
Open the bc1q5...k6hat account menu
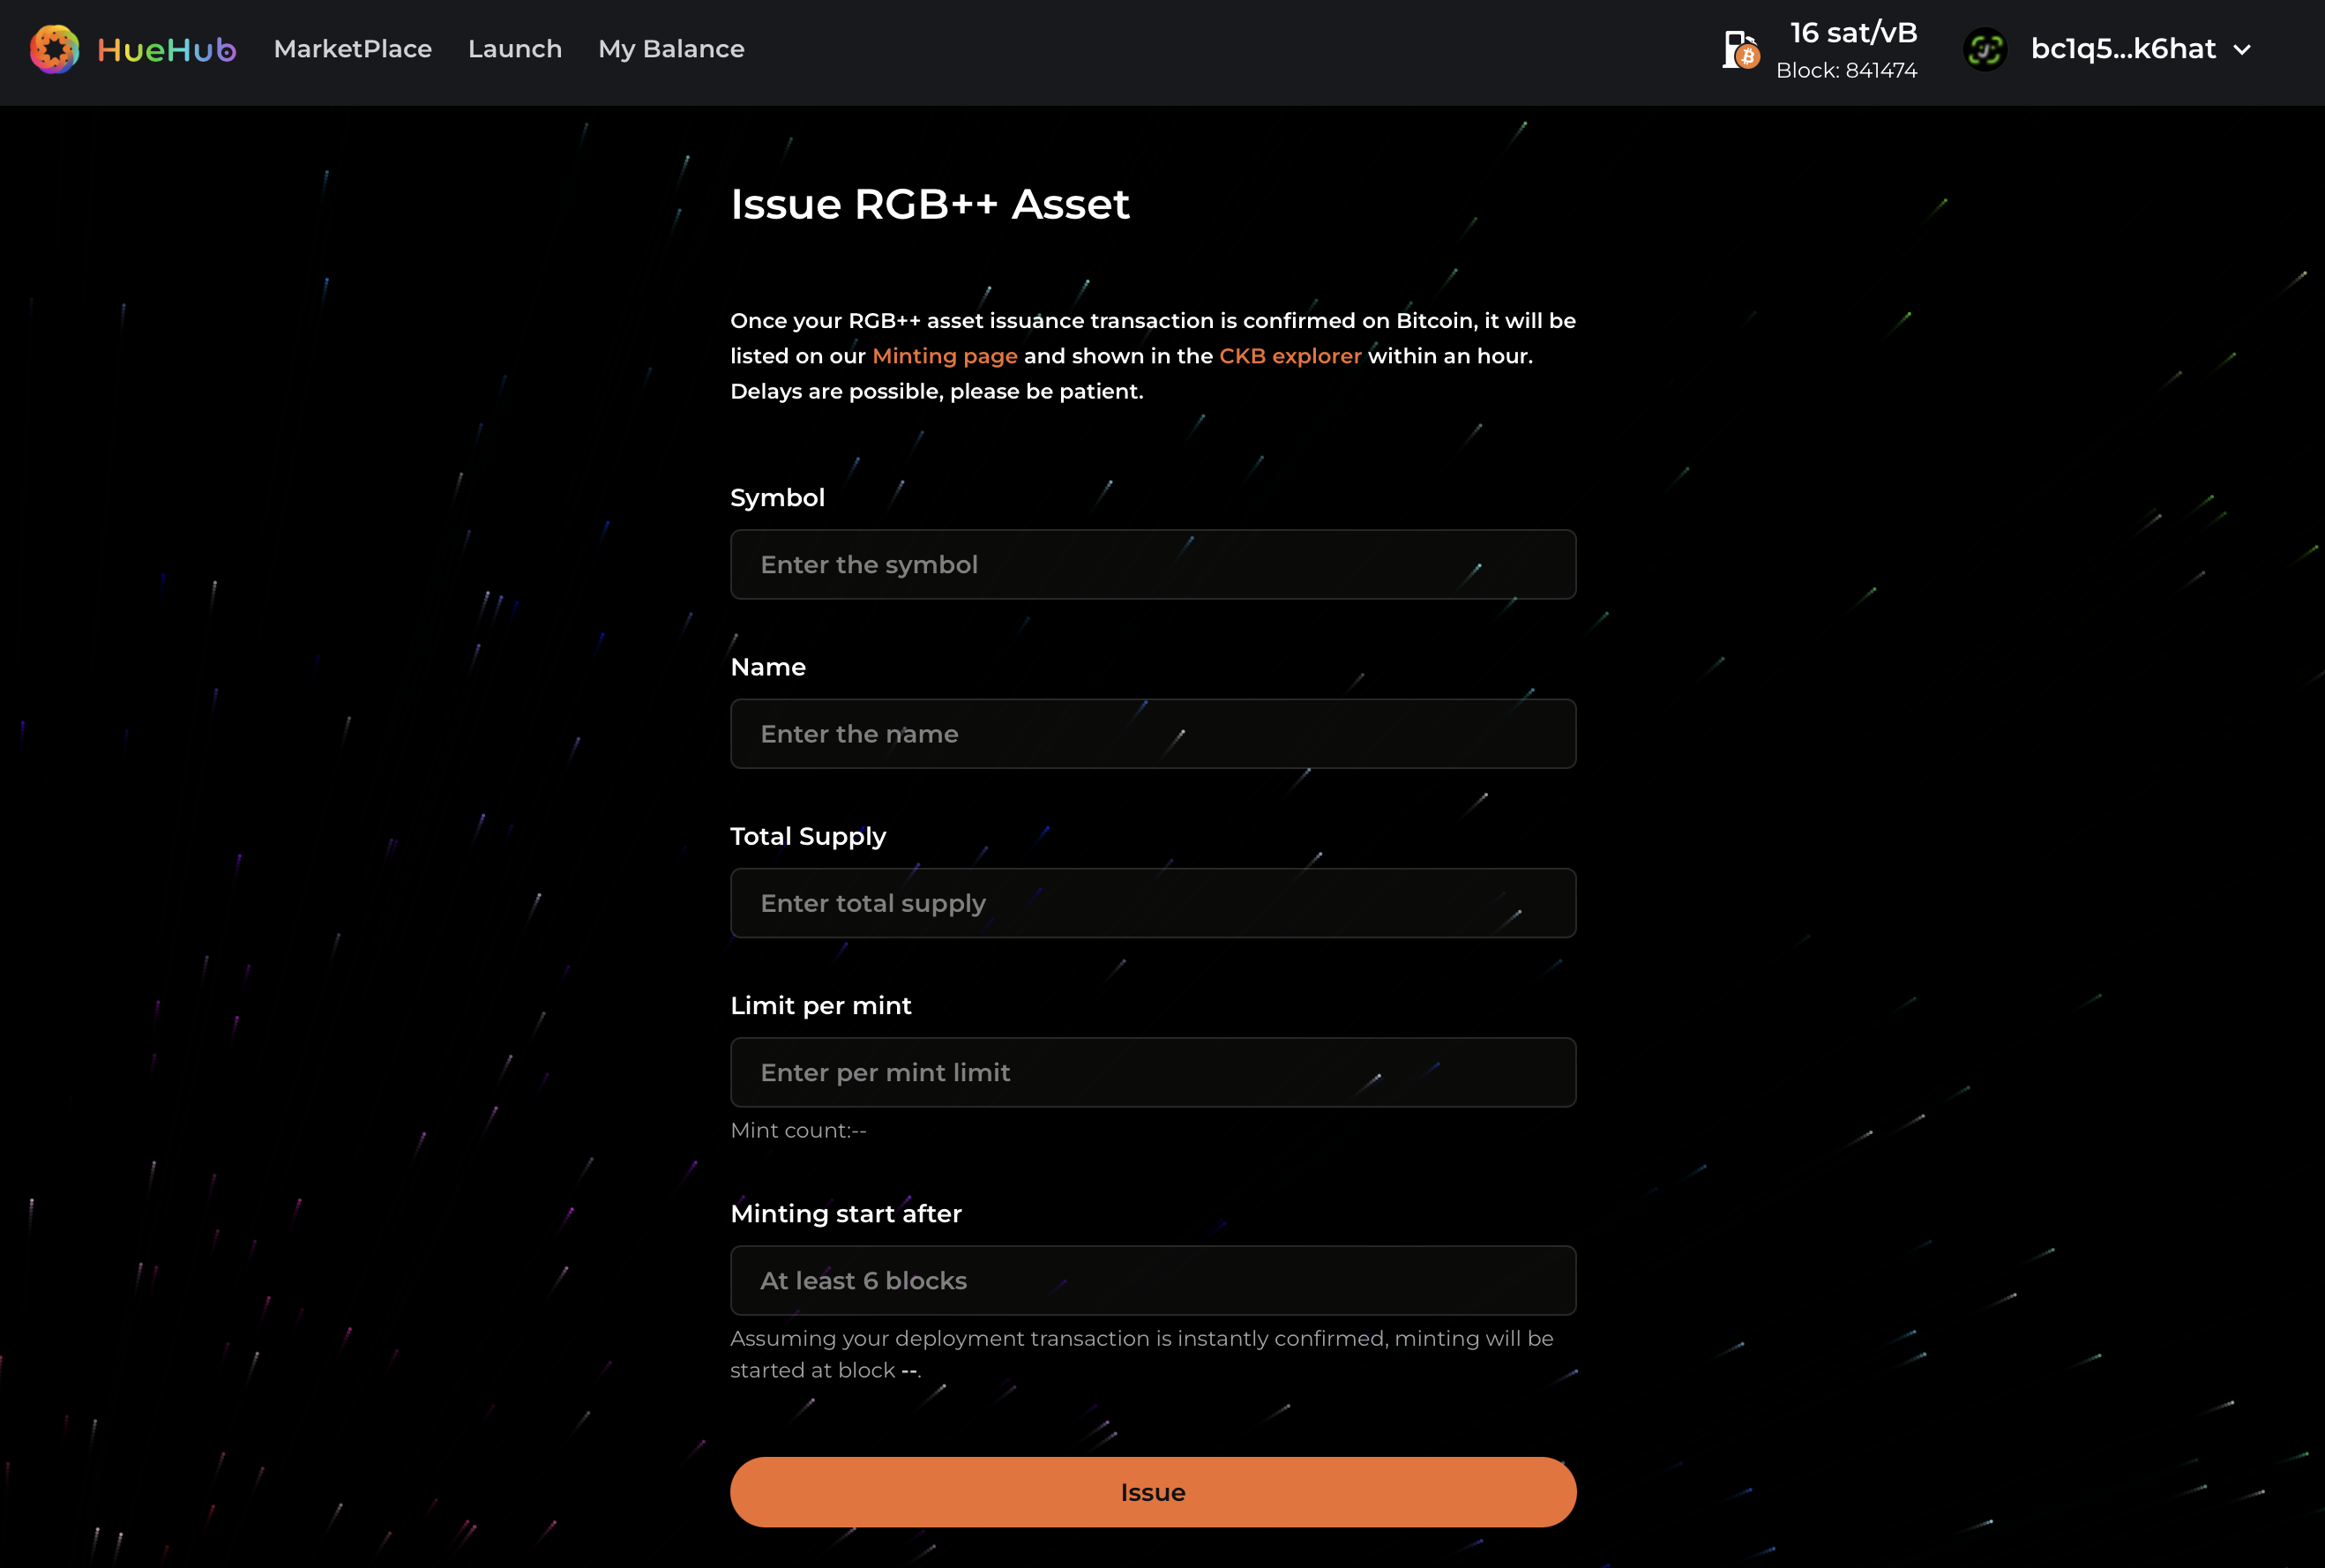click(2122, 49)
